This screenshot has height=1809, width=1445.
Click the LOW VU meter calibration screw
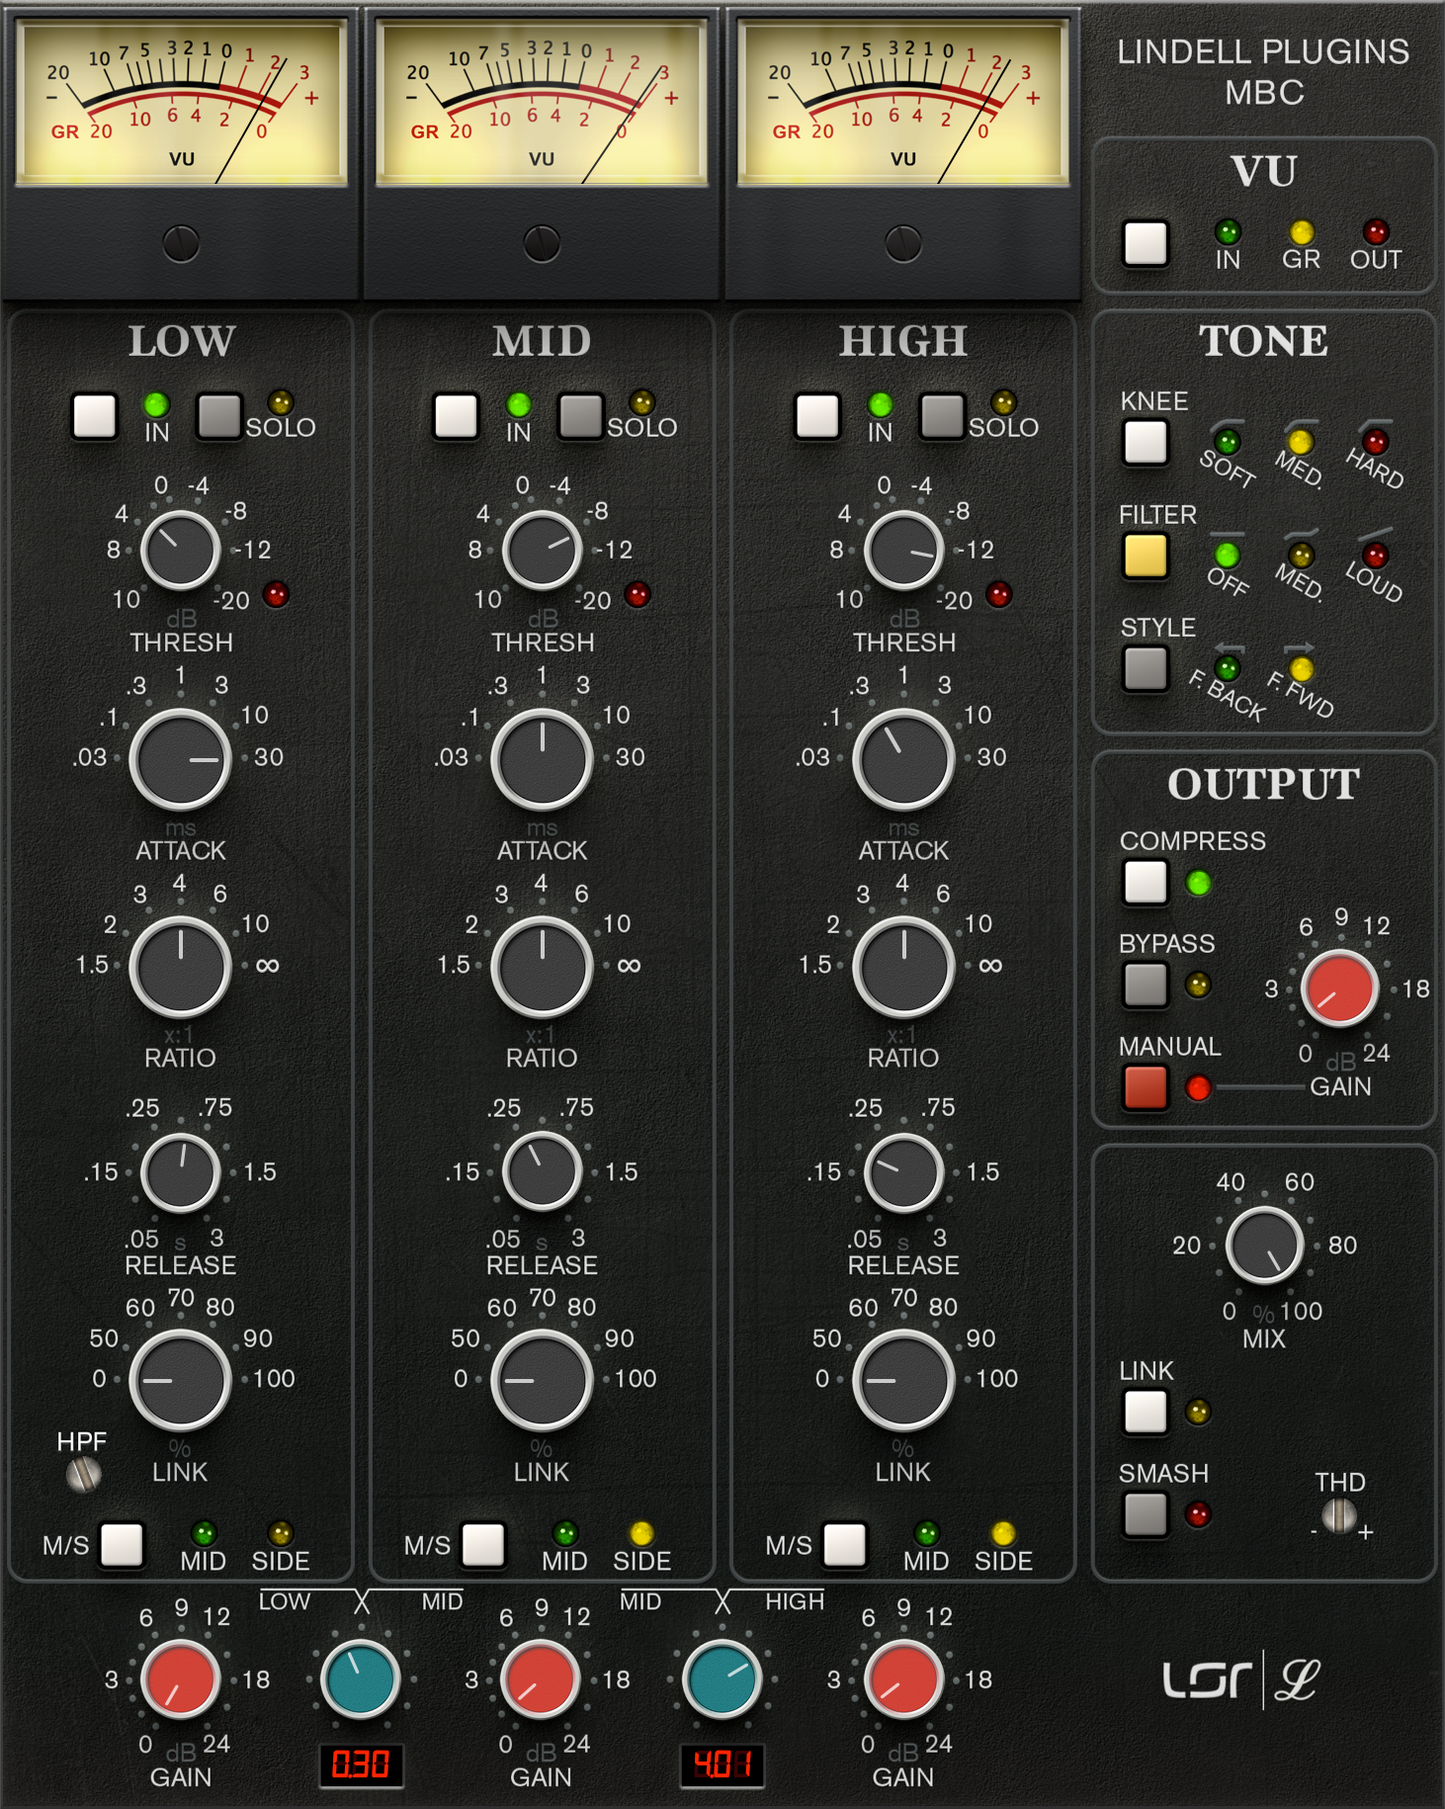pyautogui.click(x=181, y=244)
